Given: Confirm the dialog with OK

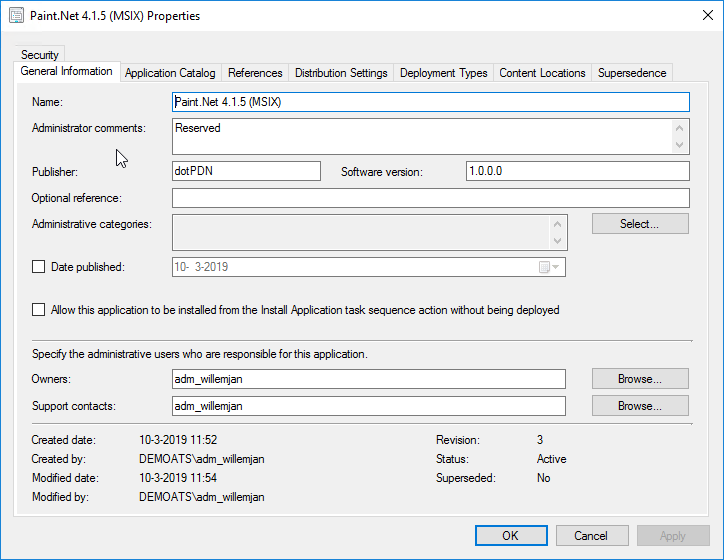Looking at the screenshot, I should (511, 535).
